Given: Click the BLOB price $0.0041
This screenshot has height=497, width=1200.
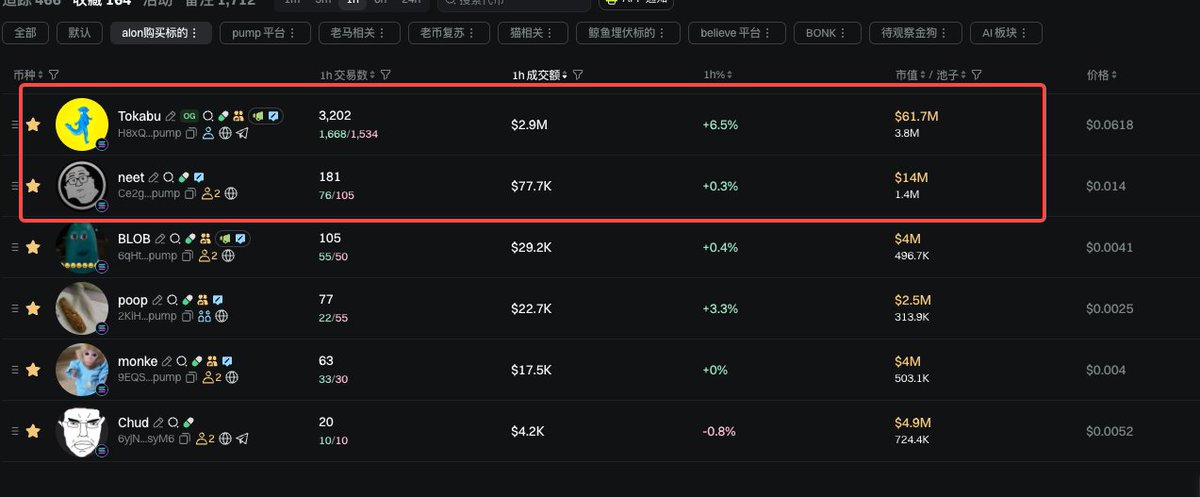Looking at the screenshot, I should click(x=1110, y=247).
